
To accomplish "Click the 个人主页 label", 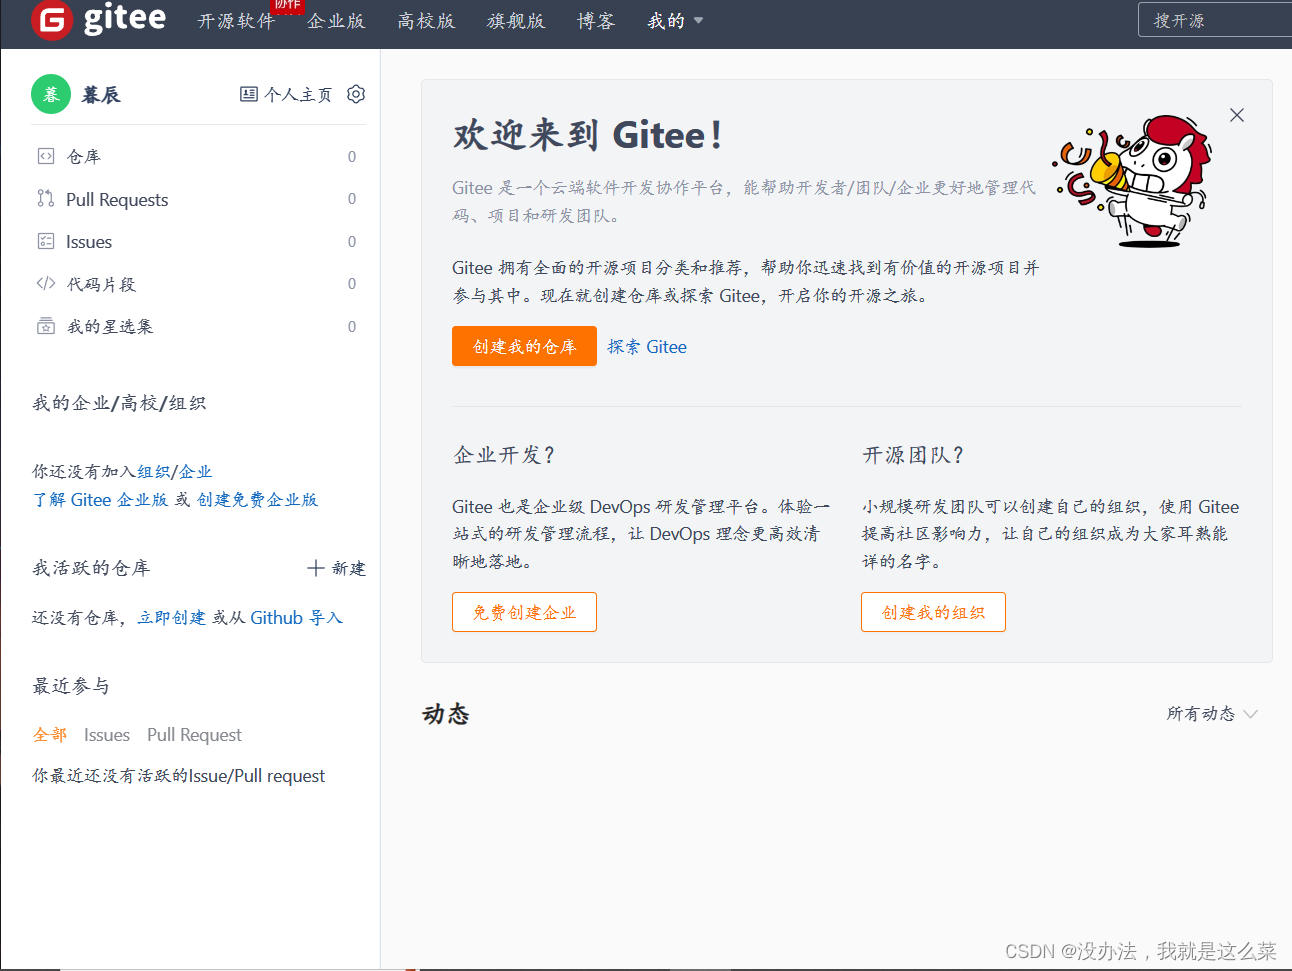I will [x=298, y=94].
